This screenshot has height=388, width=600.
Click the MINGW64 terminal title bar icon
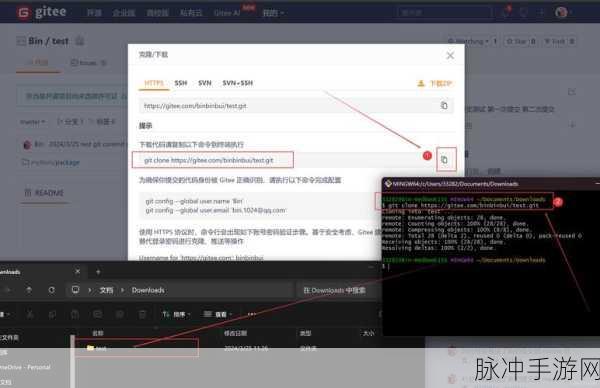pyautogui.click(x=388, y=184)
